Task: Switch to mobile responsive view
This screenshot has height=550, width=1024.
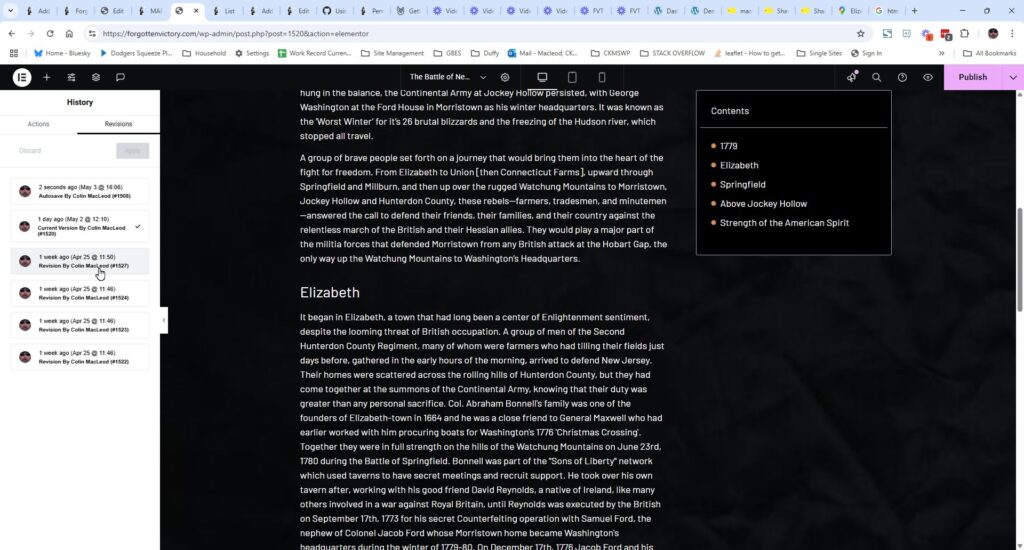Action: (602, 77)
